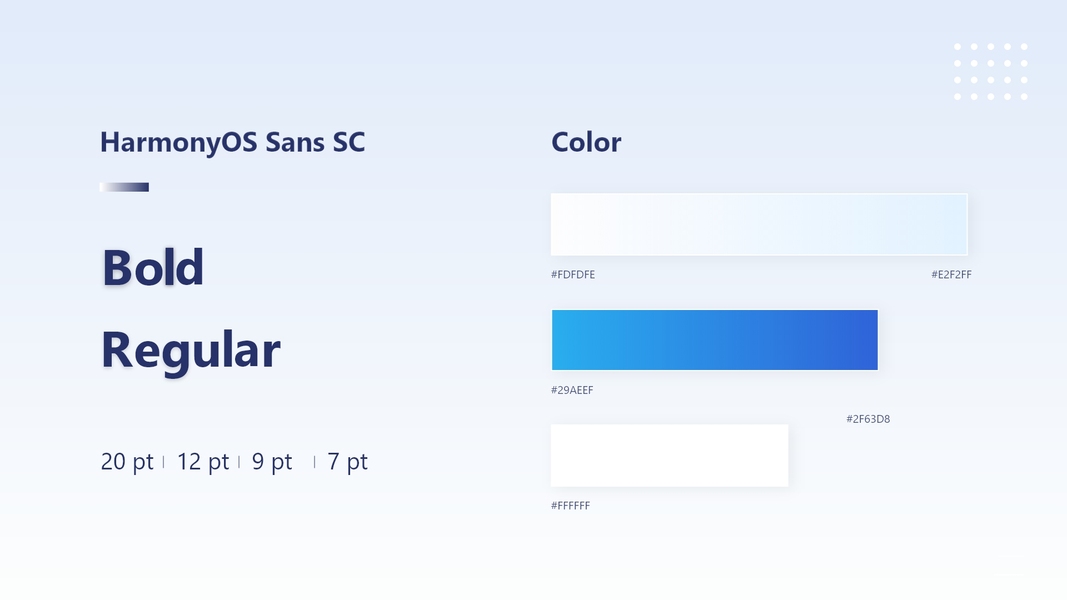Select the 12 pt size label

point(203,462)
